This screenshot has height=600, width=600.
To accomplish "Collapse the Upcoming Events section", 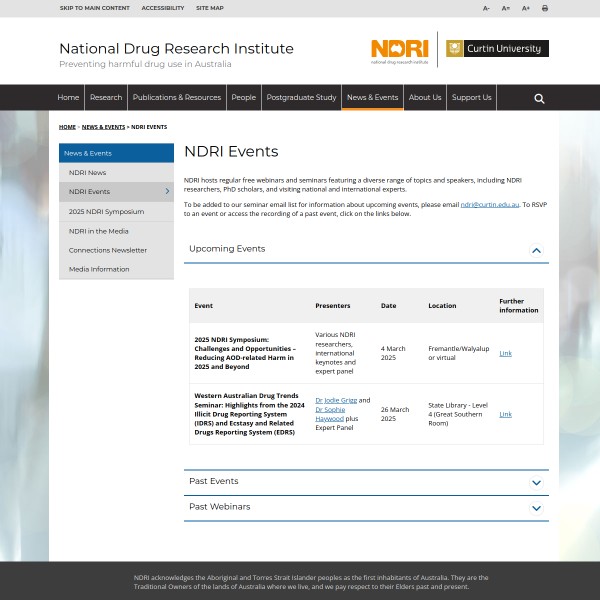I will pos(536,250).
